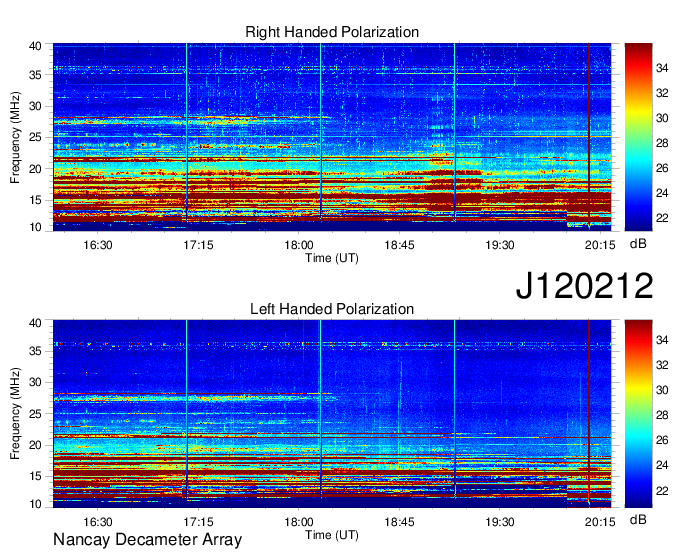Click the "Nancay Decameter Array" caption
The width and height of the screenshot is (680, 552).
147,540
